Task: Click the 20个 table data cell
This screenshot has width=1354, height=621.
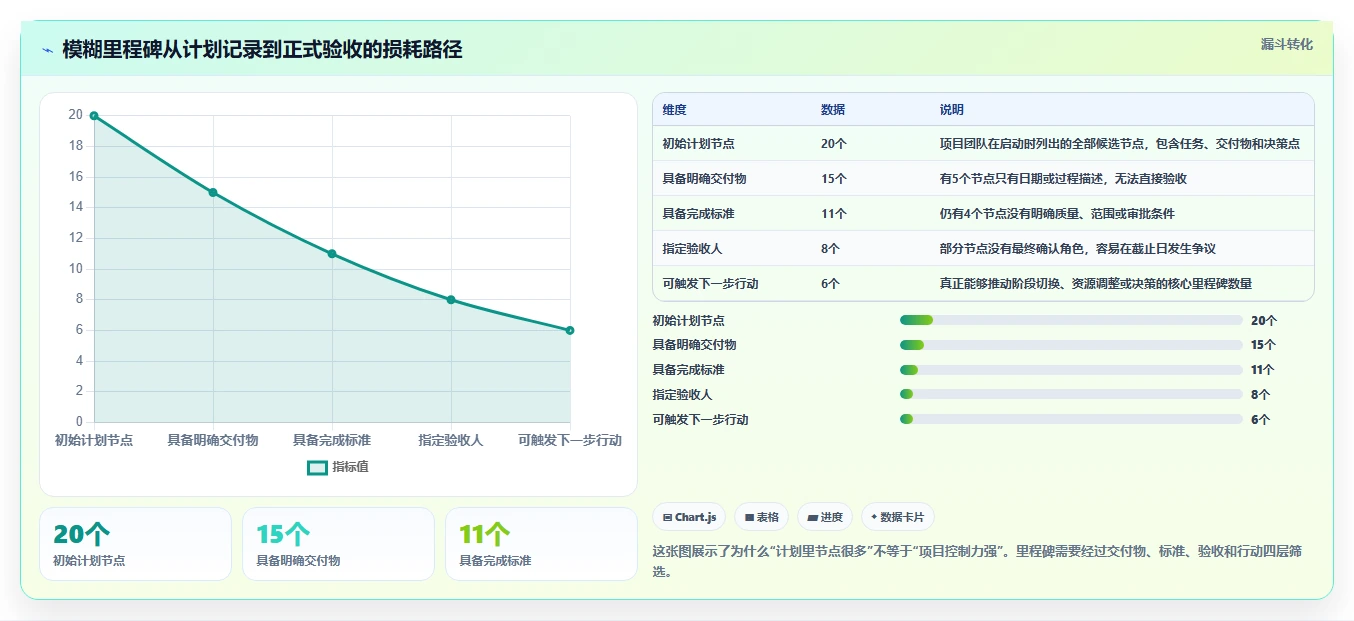Action: (x=833, y=144)
